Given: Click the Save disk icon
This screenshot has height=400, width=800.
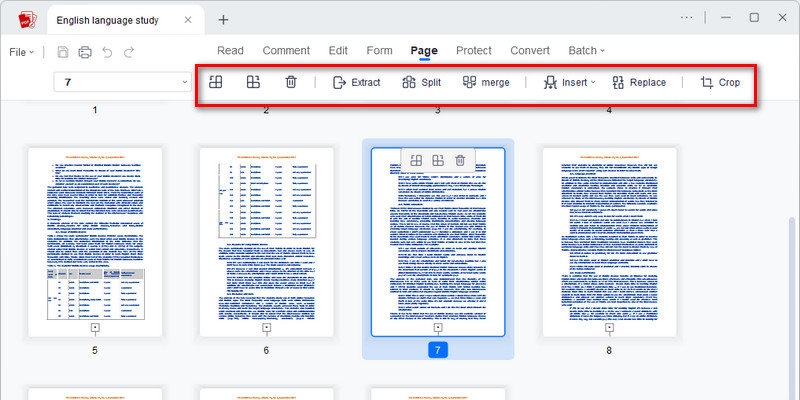Looking at the screenshot, I should (63, 52).
